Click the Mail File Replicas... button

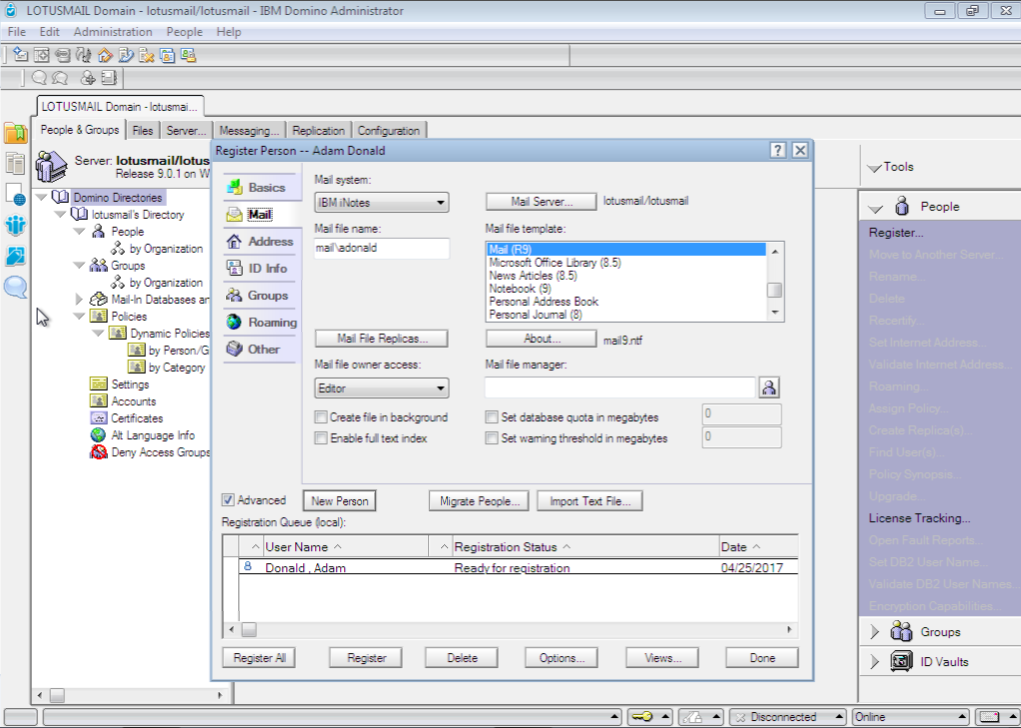coord(382,339)
